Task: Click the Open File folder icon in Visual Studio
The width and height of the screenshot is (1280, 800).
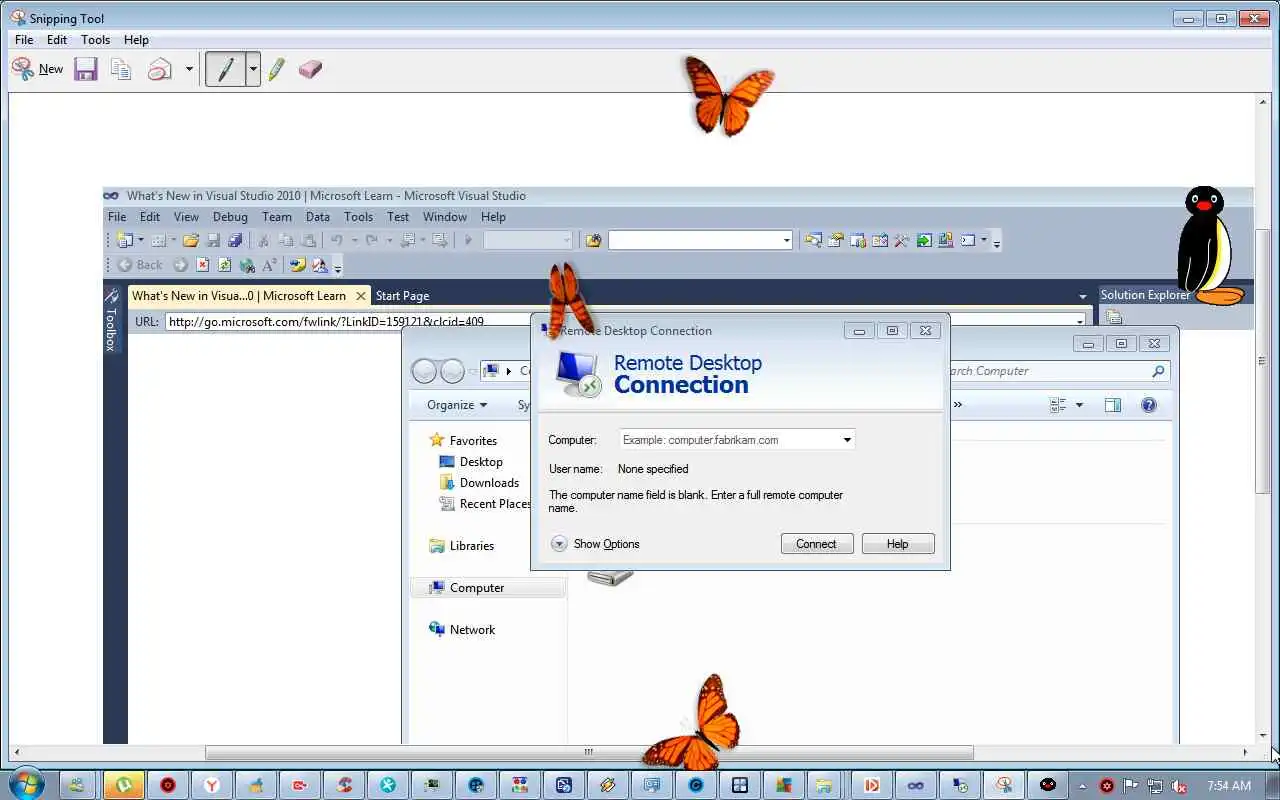Action: pyautogui.click(x=190, y=240)
